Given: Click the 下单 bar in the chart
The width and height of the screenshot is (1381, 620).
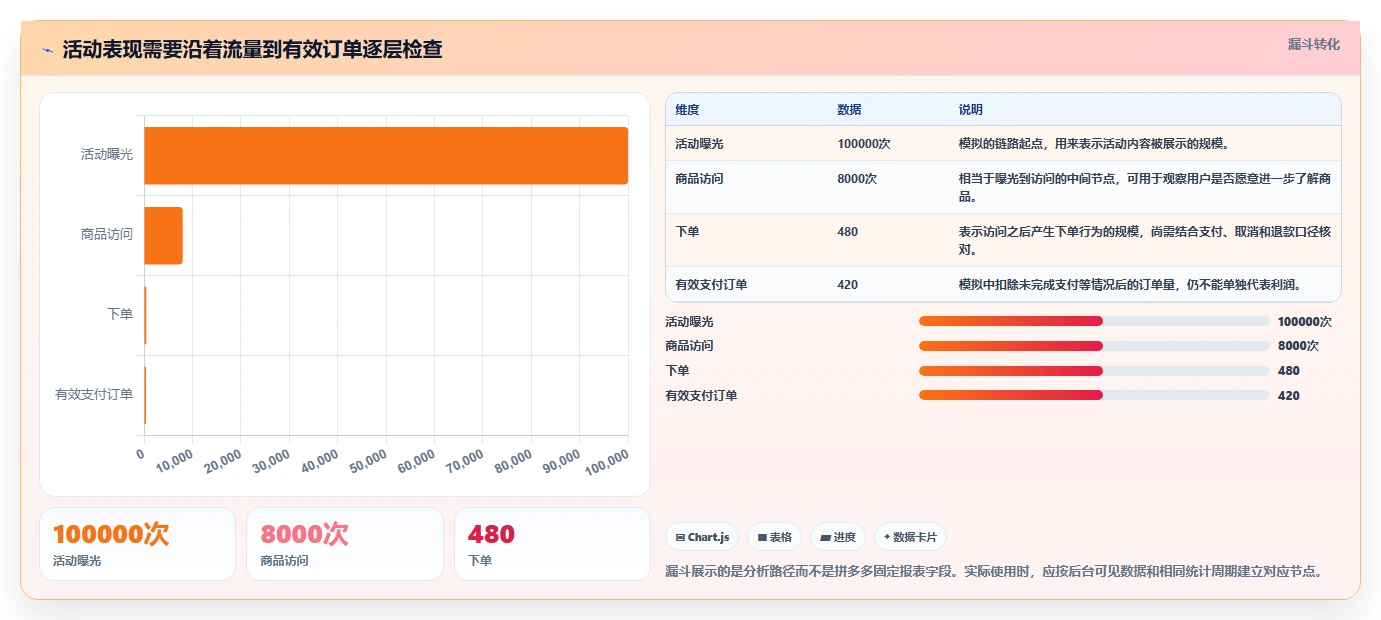Looking at the screenshot, I should pos(145,315).
